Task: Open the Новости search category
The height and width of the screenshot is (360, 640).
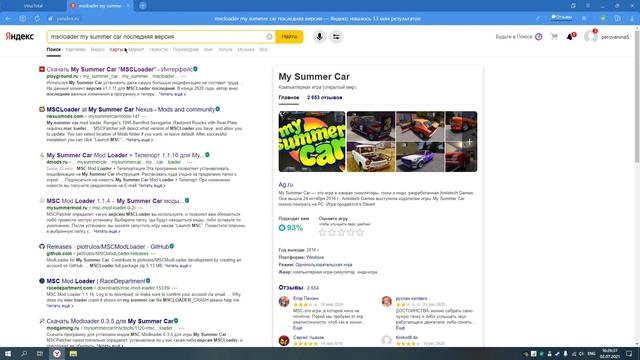Action: [158, 49]
